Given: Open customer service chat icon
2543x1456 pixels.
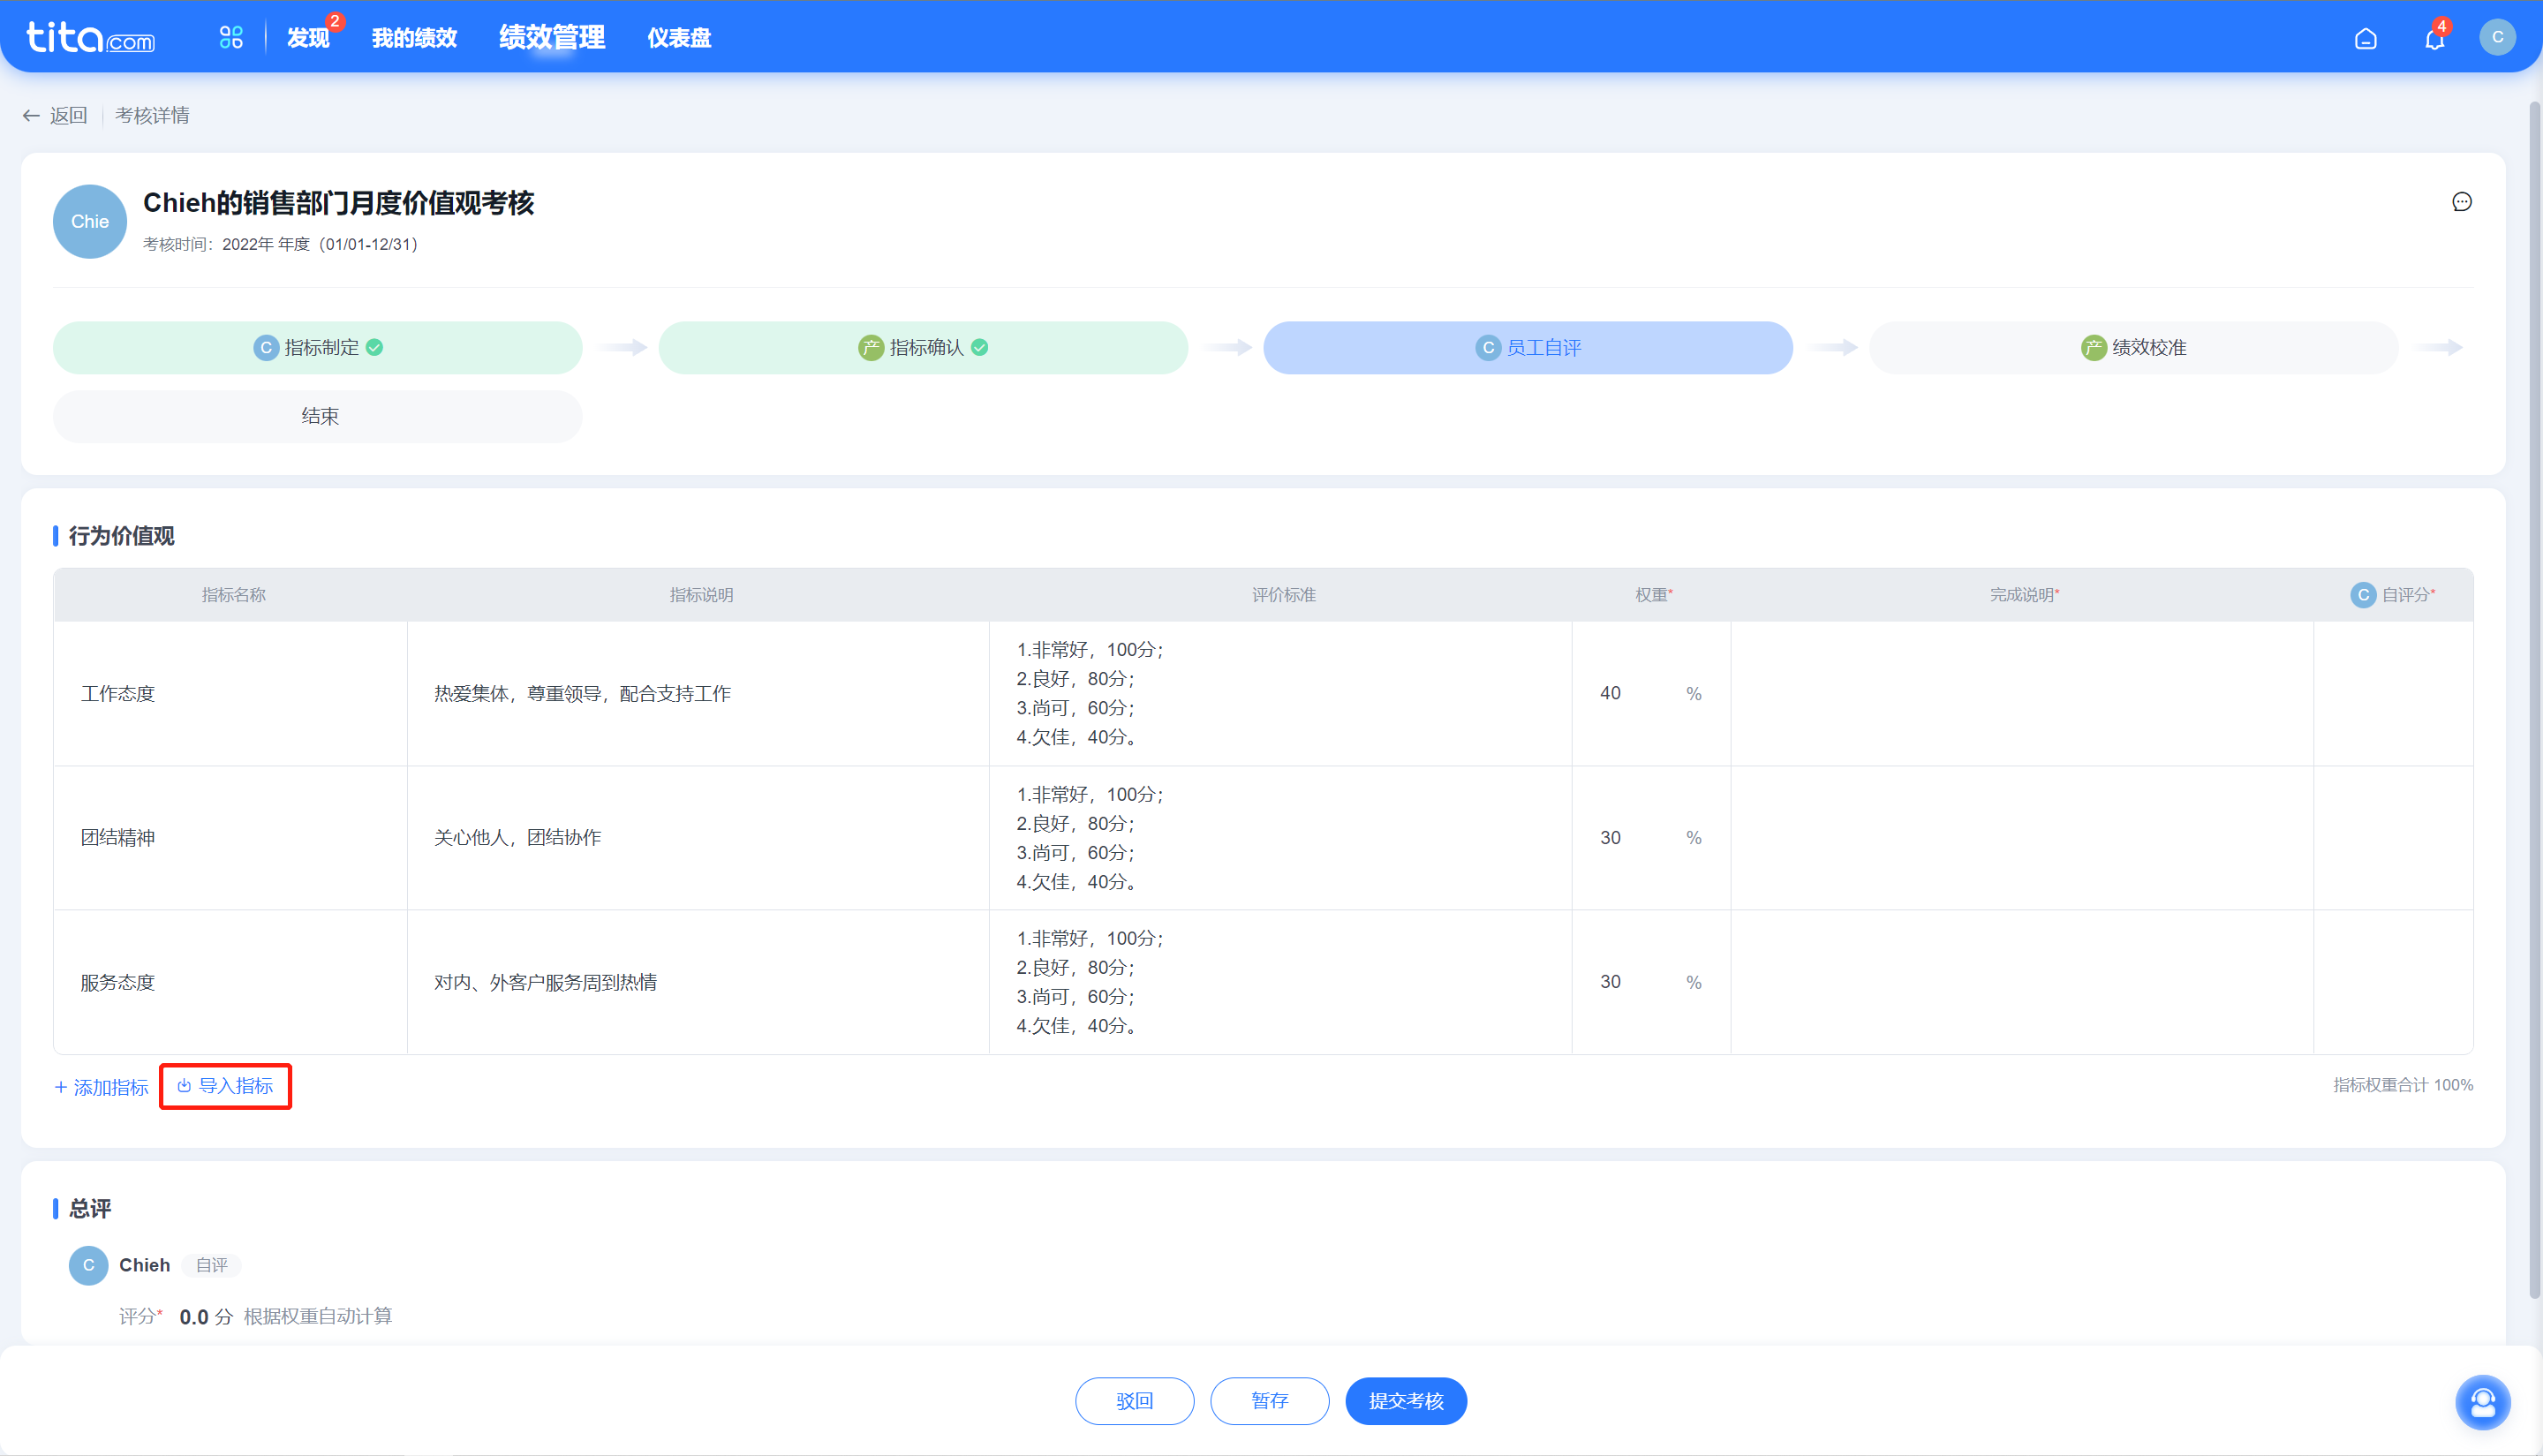Looking at the screenshot, I should click(x=2482, y=1403).
